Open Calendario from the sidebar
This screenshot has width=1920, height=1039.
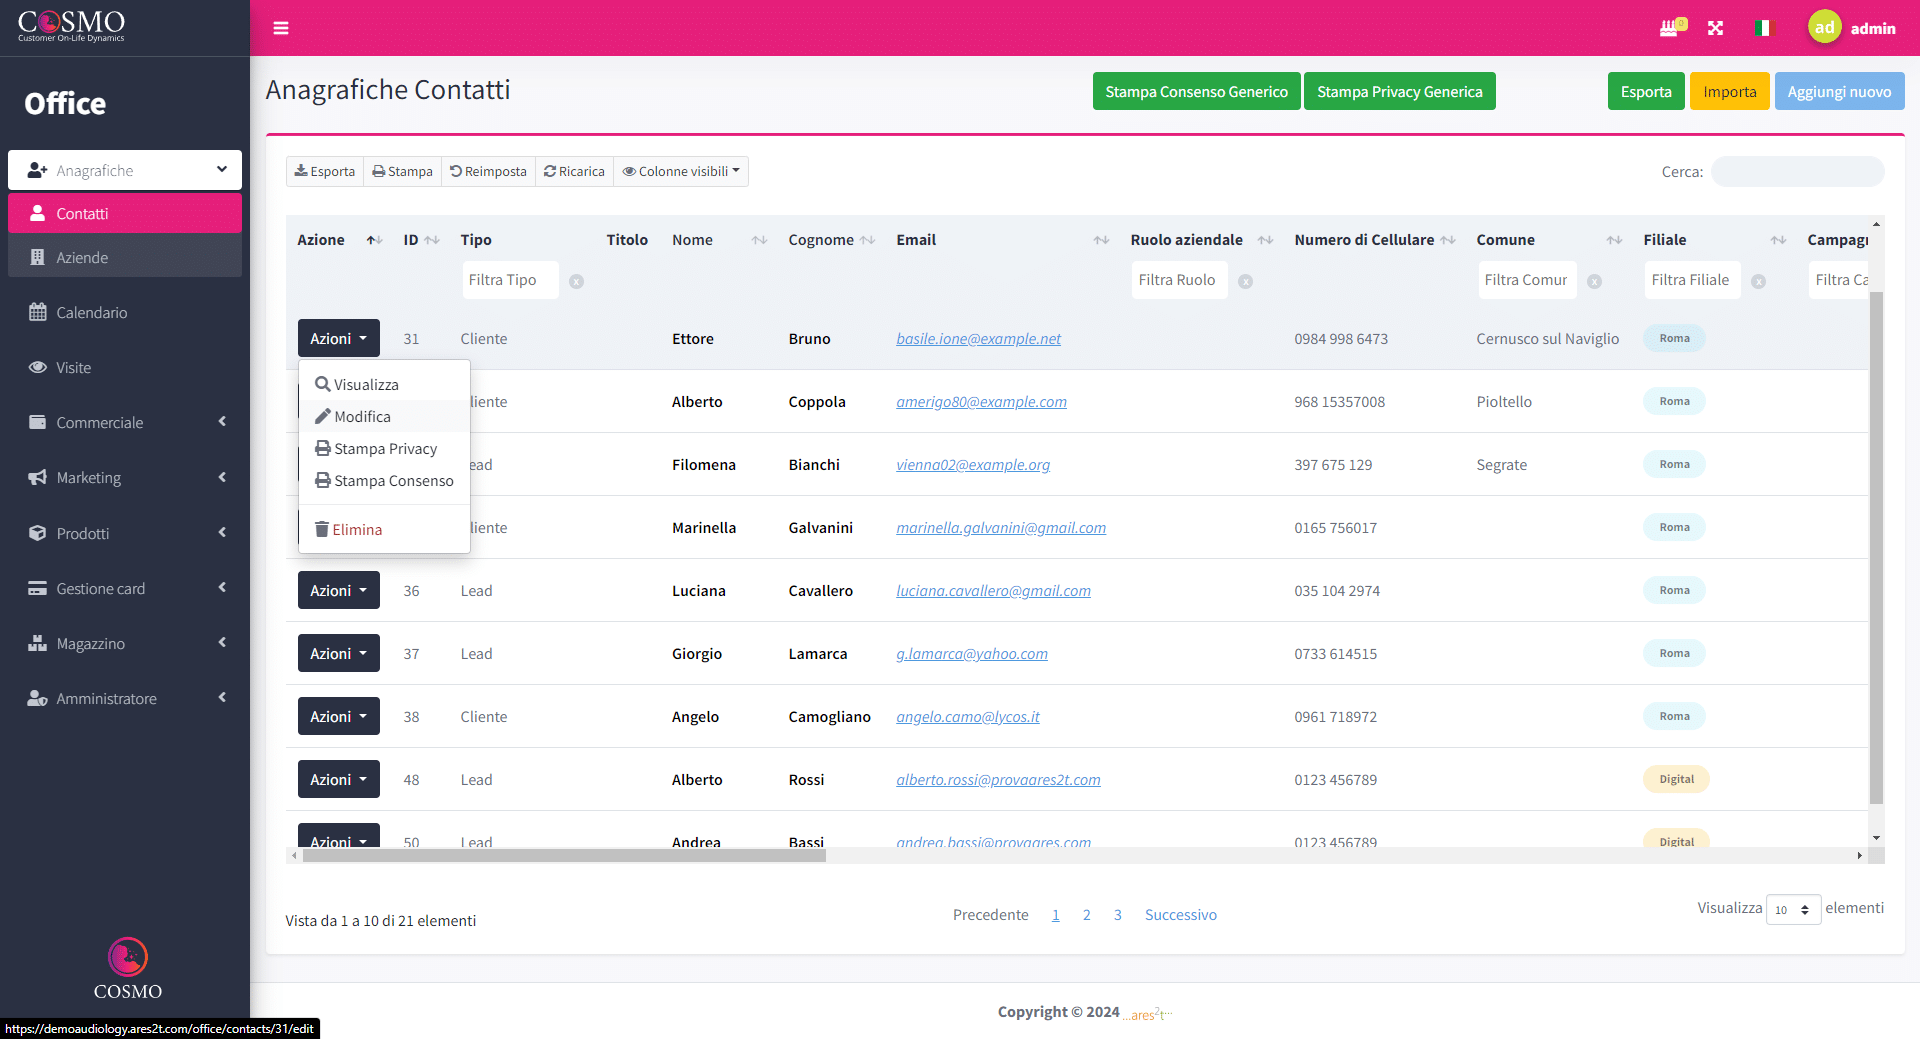coord(125,312)
